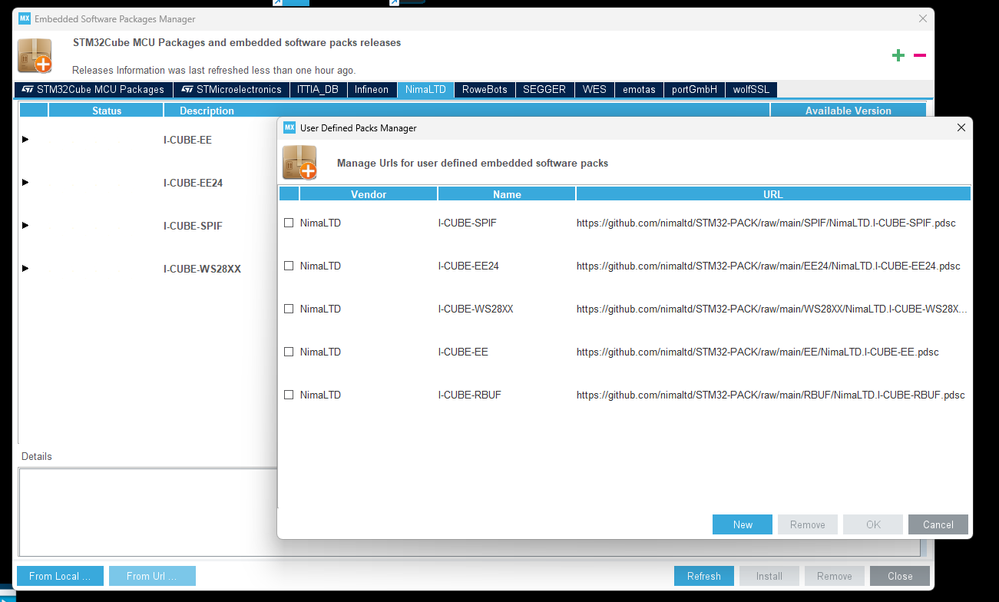This screenshot has height=602, width=999.
Task: Click I-CUBE-WS28XX in the Name column
Action: point(475,309)
